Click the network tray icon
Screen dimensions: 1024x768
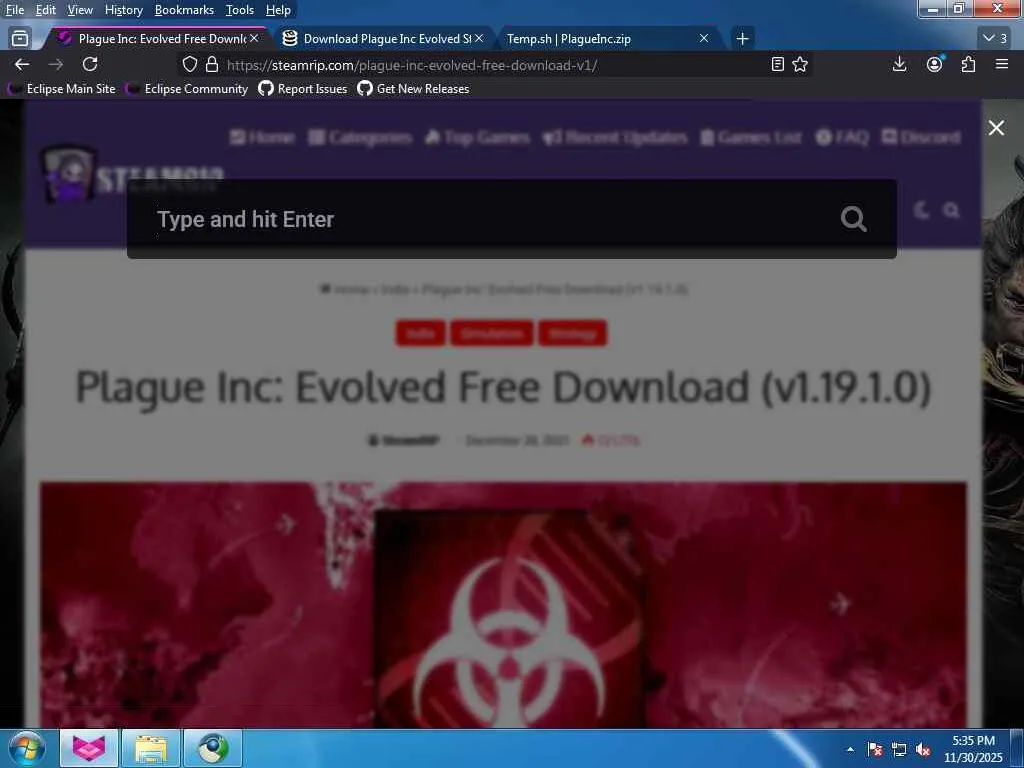[899, 750]
